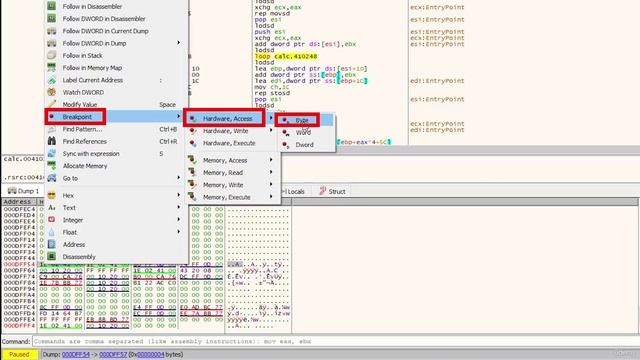
Task: Click the Memory, Write breakpoint icon
Action: (192, 185)
